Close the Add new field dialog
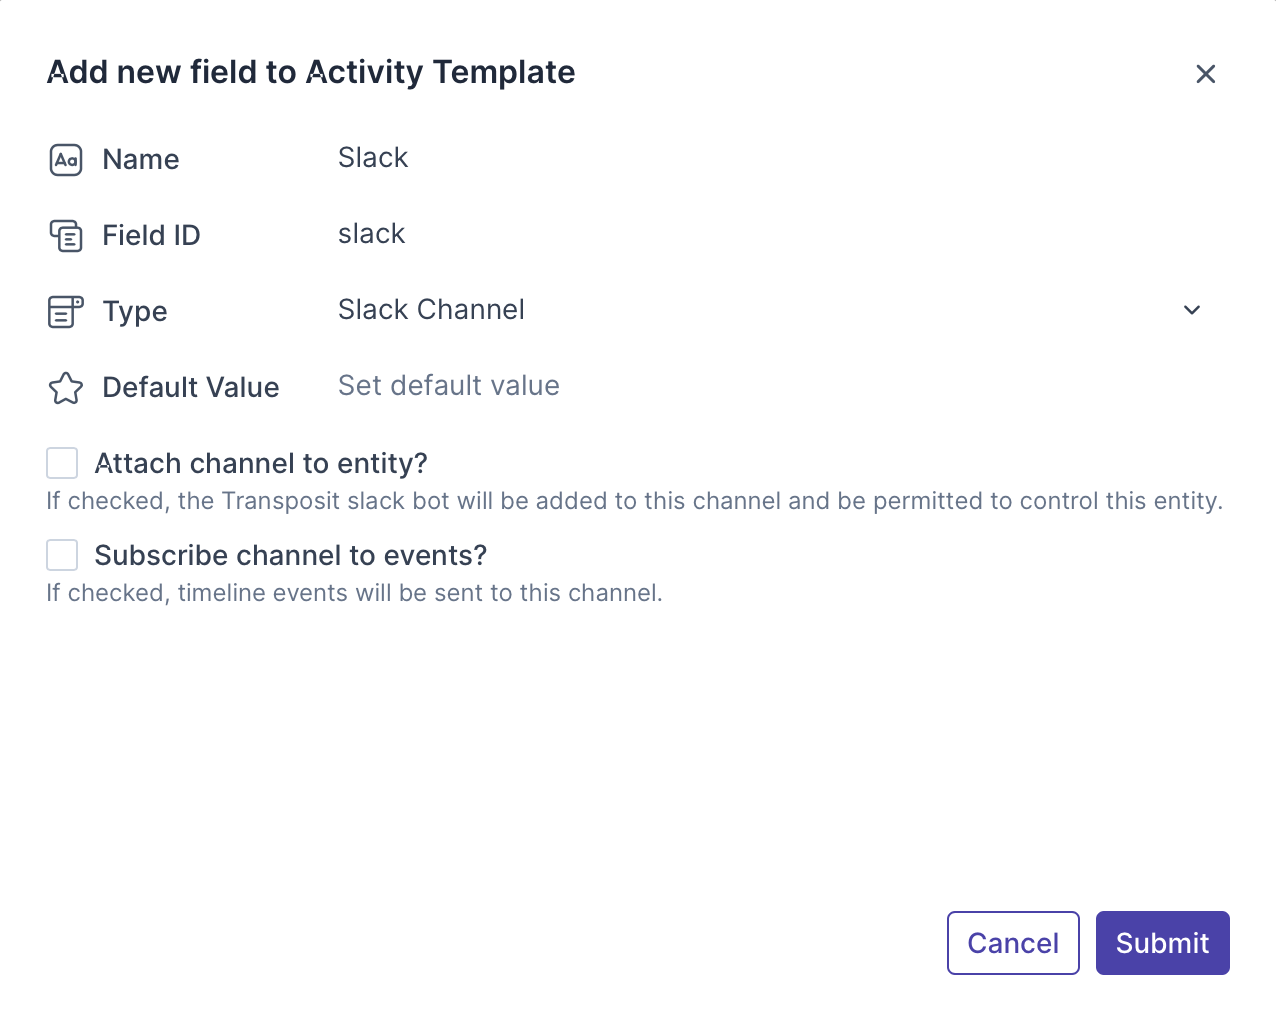 tap(1205, 74)
